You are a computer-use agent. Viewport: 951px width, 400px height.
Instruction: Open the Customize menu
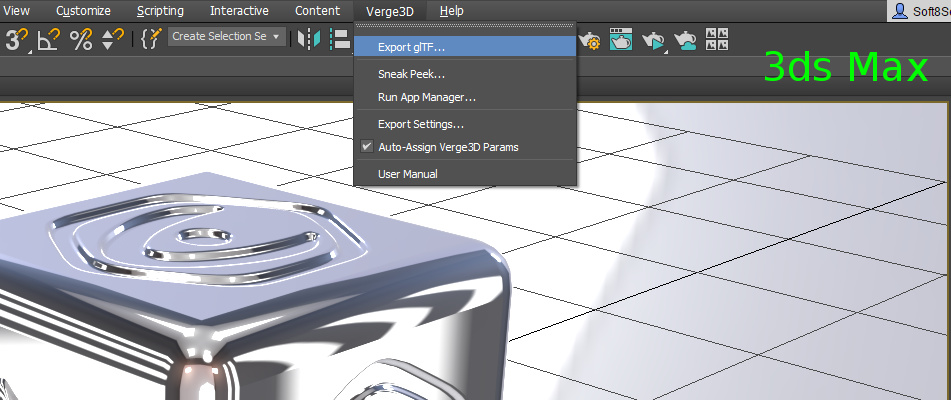click(x=83, y=10)
